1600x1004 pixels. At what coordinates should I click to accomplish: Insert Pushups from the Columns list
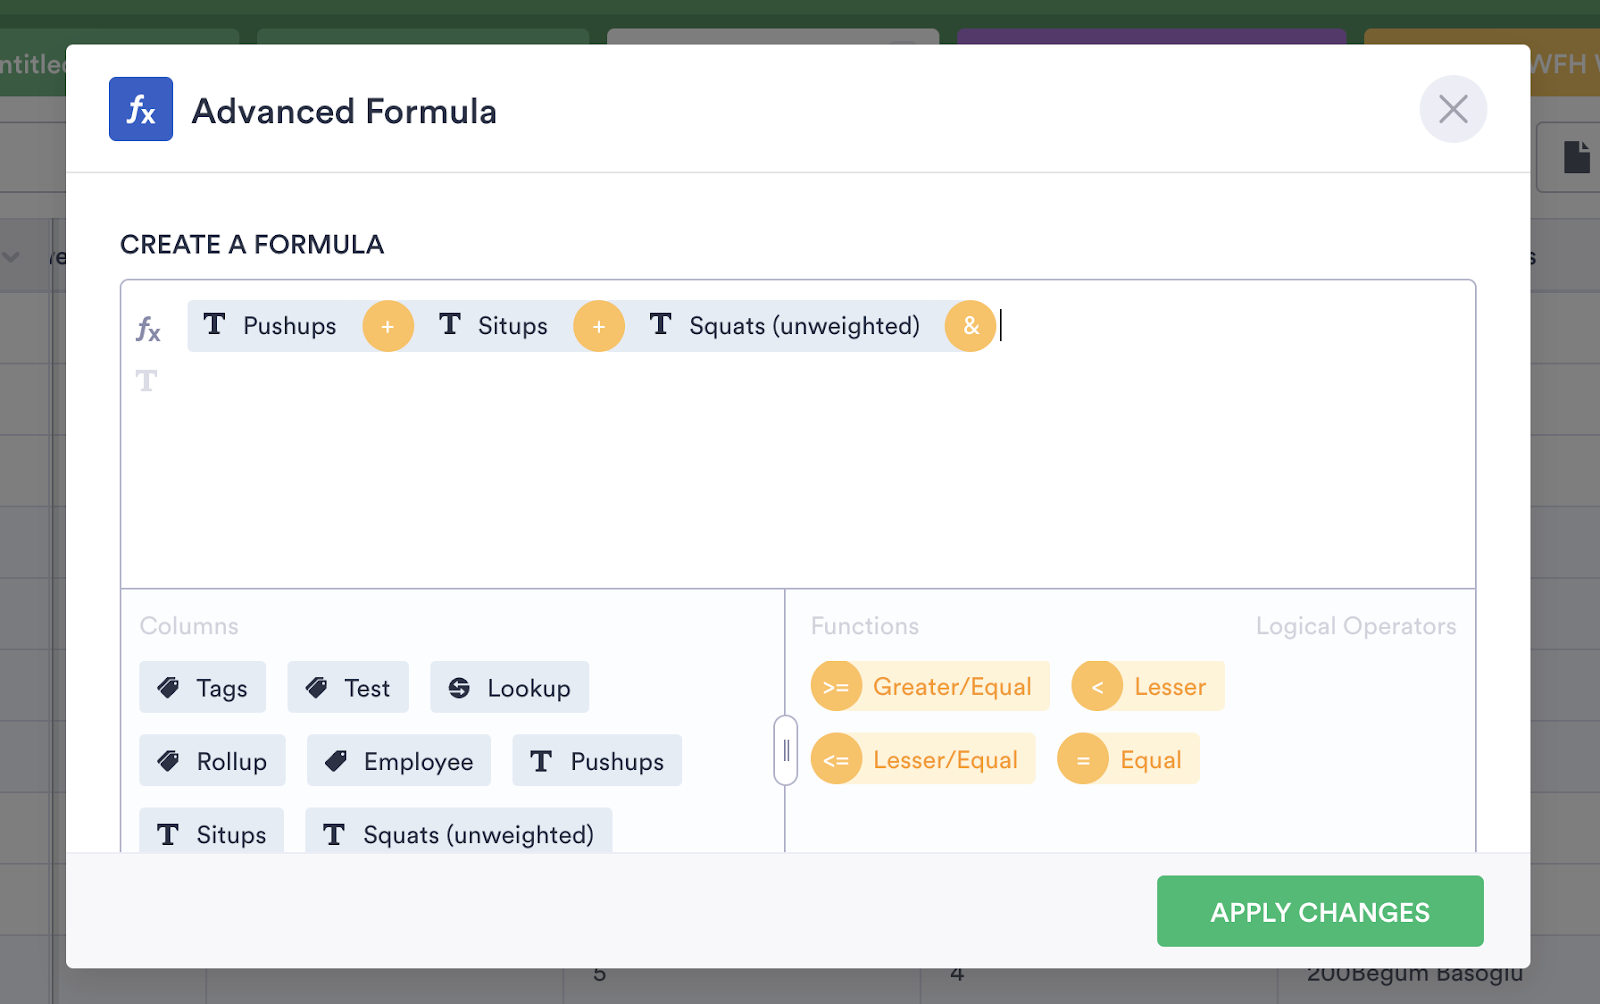[x=597, y=761]
